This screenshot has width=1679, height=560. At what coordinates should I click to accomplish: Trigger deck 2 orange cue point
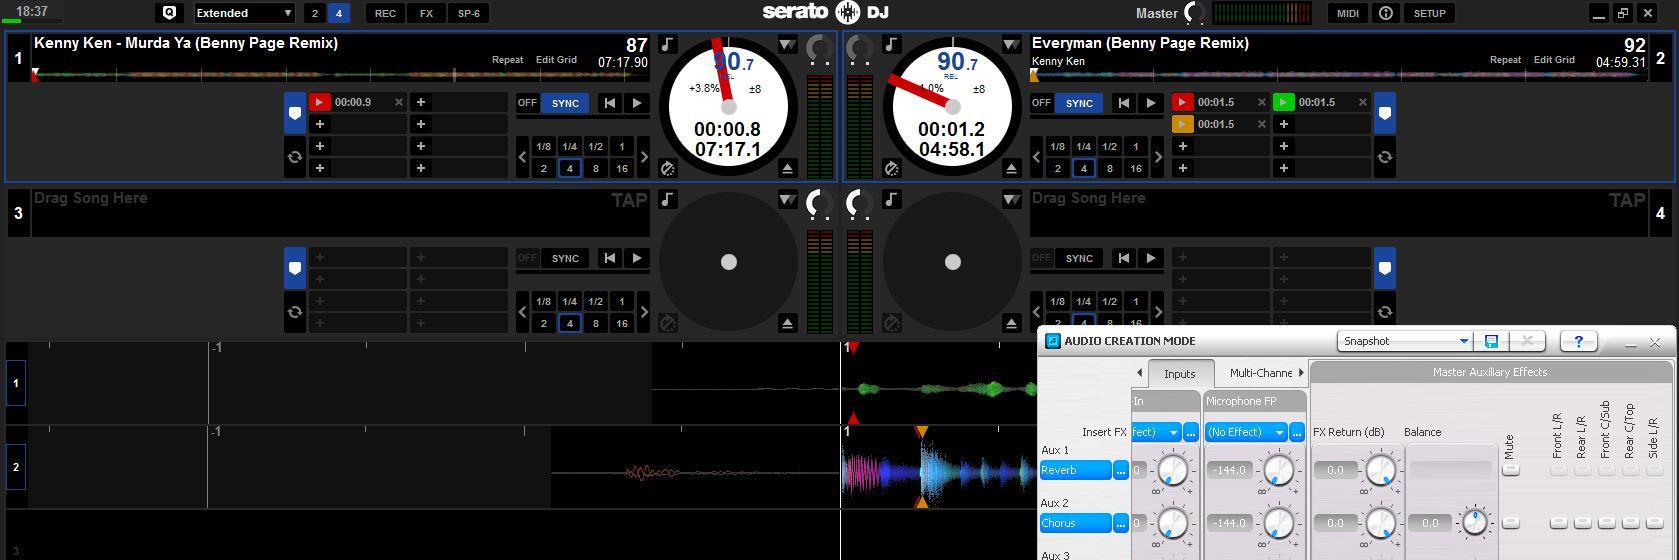[x=1183, y=124]
